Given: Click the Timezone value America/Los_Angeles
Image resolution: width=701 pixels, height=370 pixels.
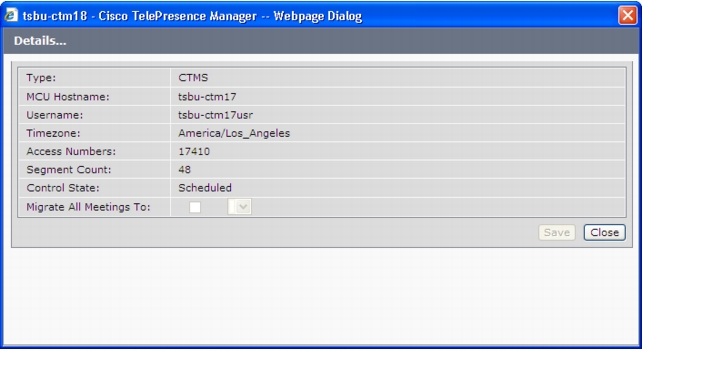Looking at the screenshot, I should [234, 133].
